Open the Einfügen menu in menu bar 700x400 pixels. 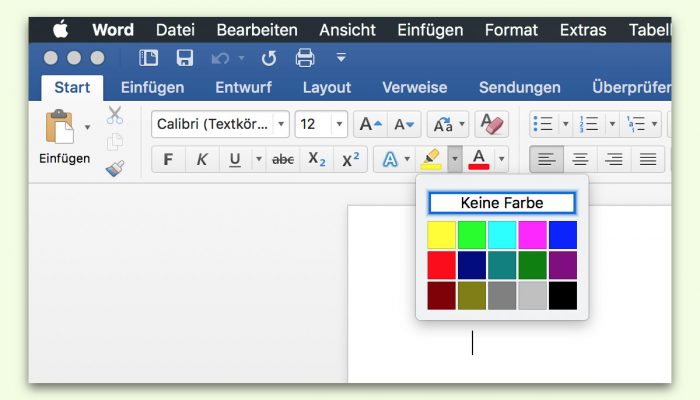pos(430,30)
